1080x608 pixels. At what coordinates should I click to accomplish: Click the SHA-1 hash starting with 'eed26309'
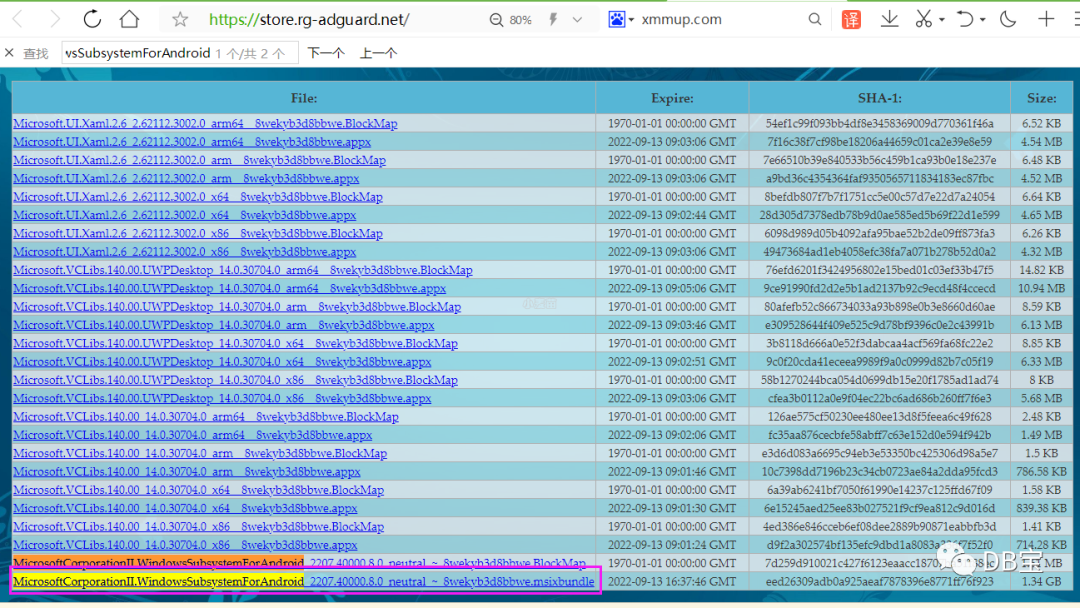[880, 582]
